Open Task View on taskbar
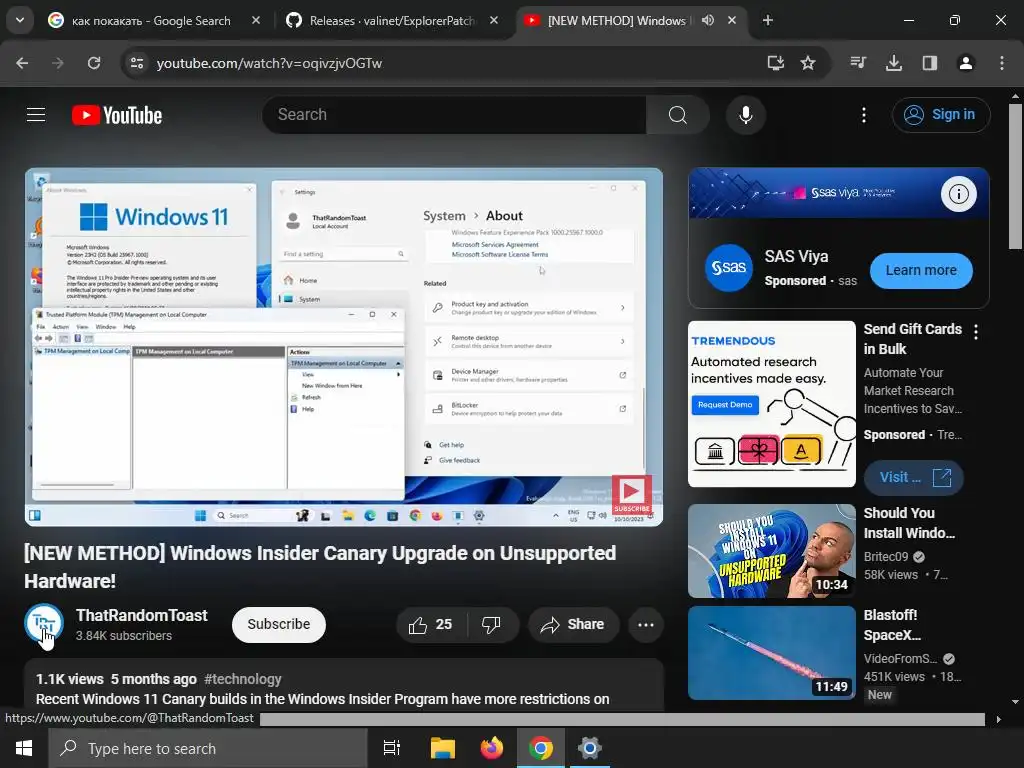Screen dimensions: 1024x768 (x=392, y=748)
